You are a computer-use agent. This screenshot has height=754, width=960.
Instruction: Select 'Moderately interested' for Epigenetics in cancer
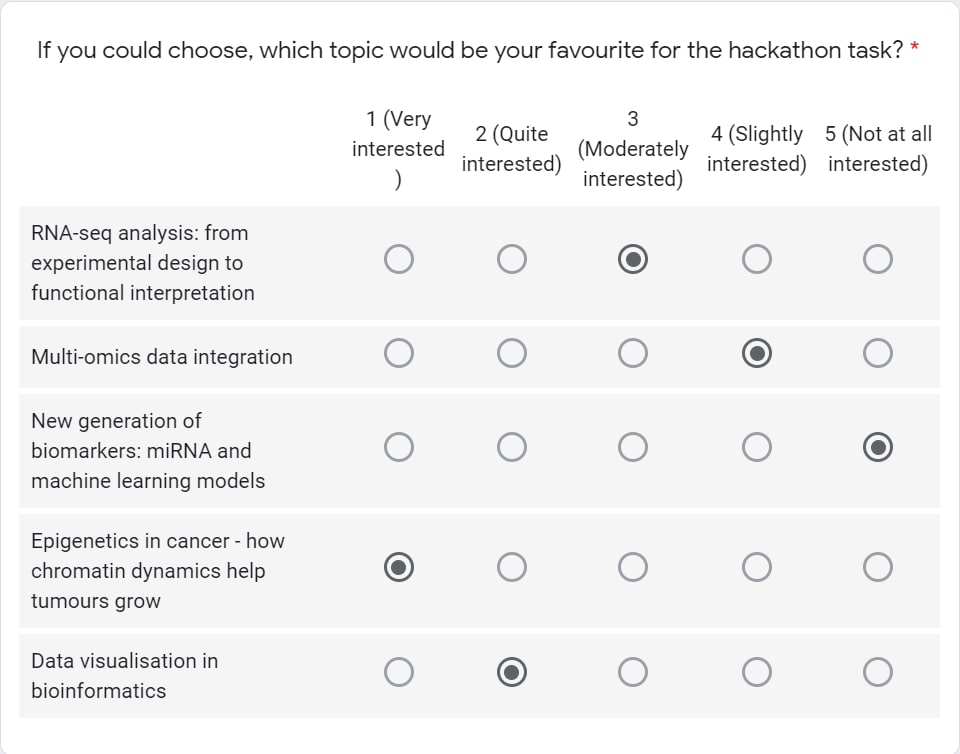pos(633,567)
